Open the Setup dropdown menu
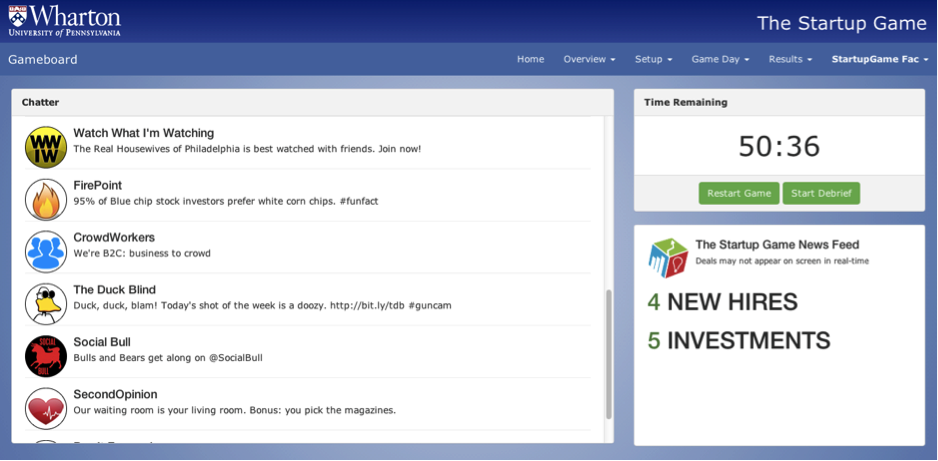Image resolution: width=938 pixels, height=461 pixels. coord(653,59)
